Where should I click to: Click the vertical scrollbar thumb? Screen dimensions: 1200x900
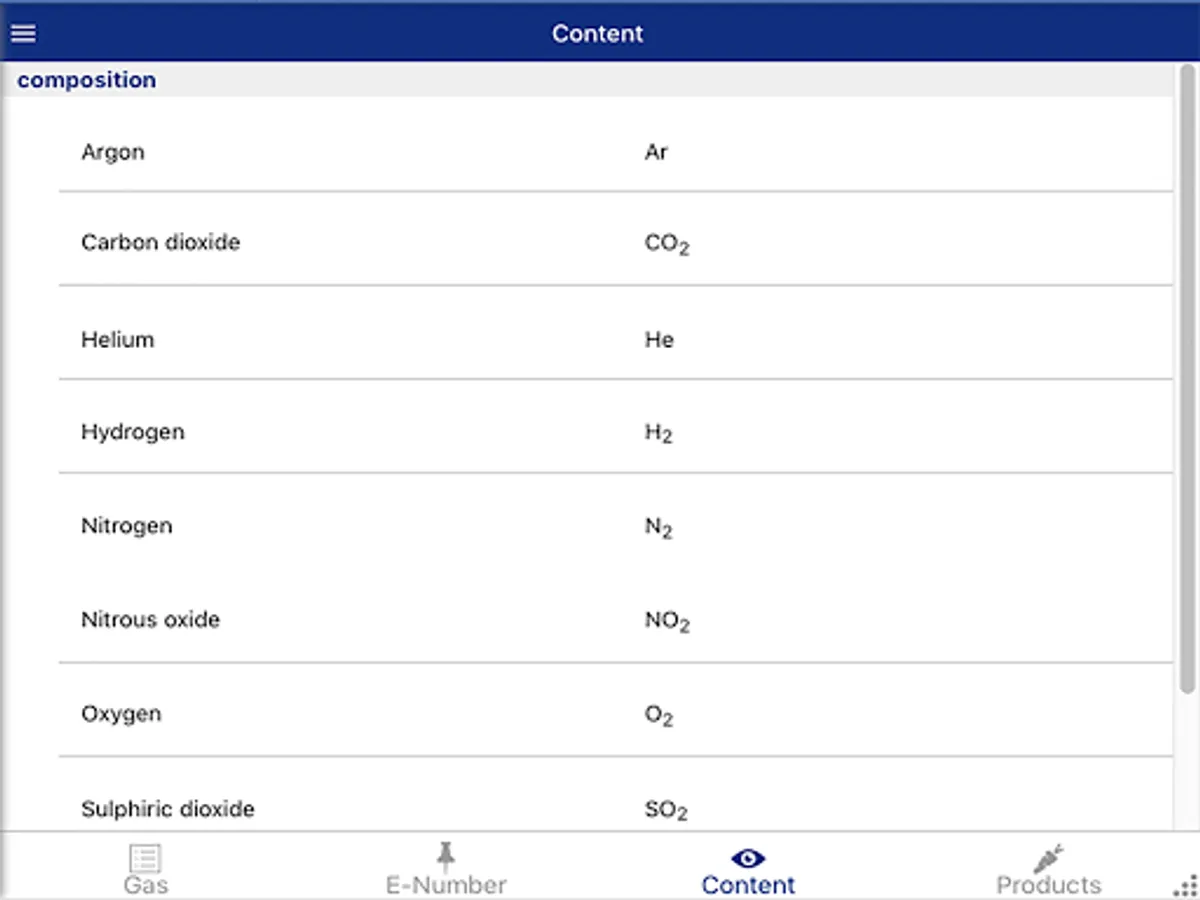(1187, 380)
